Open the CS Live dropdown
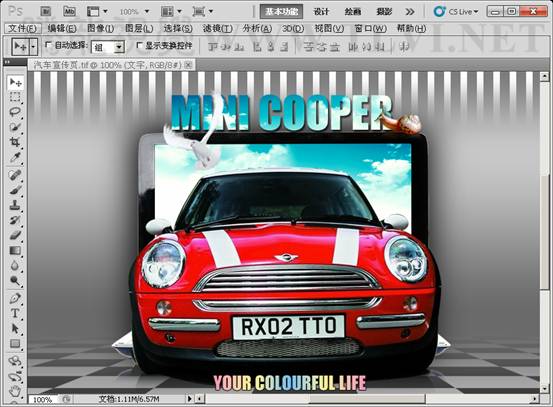553x407 pixels. 456,12
